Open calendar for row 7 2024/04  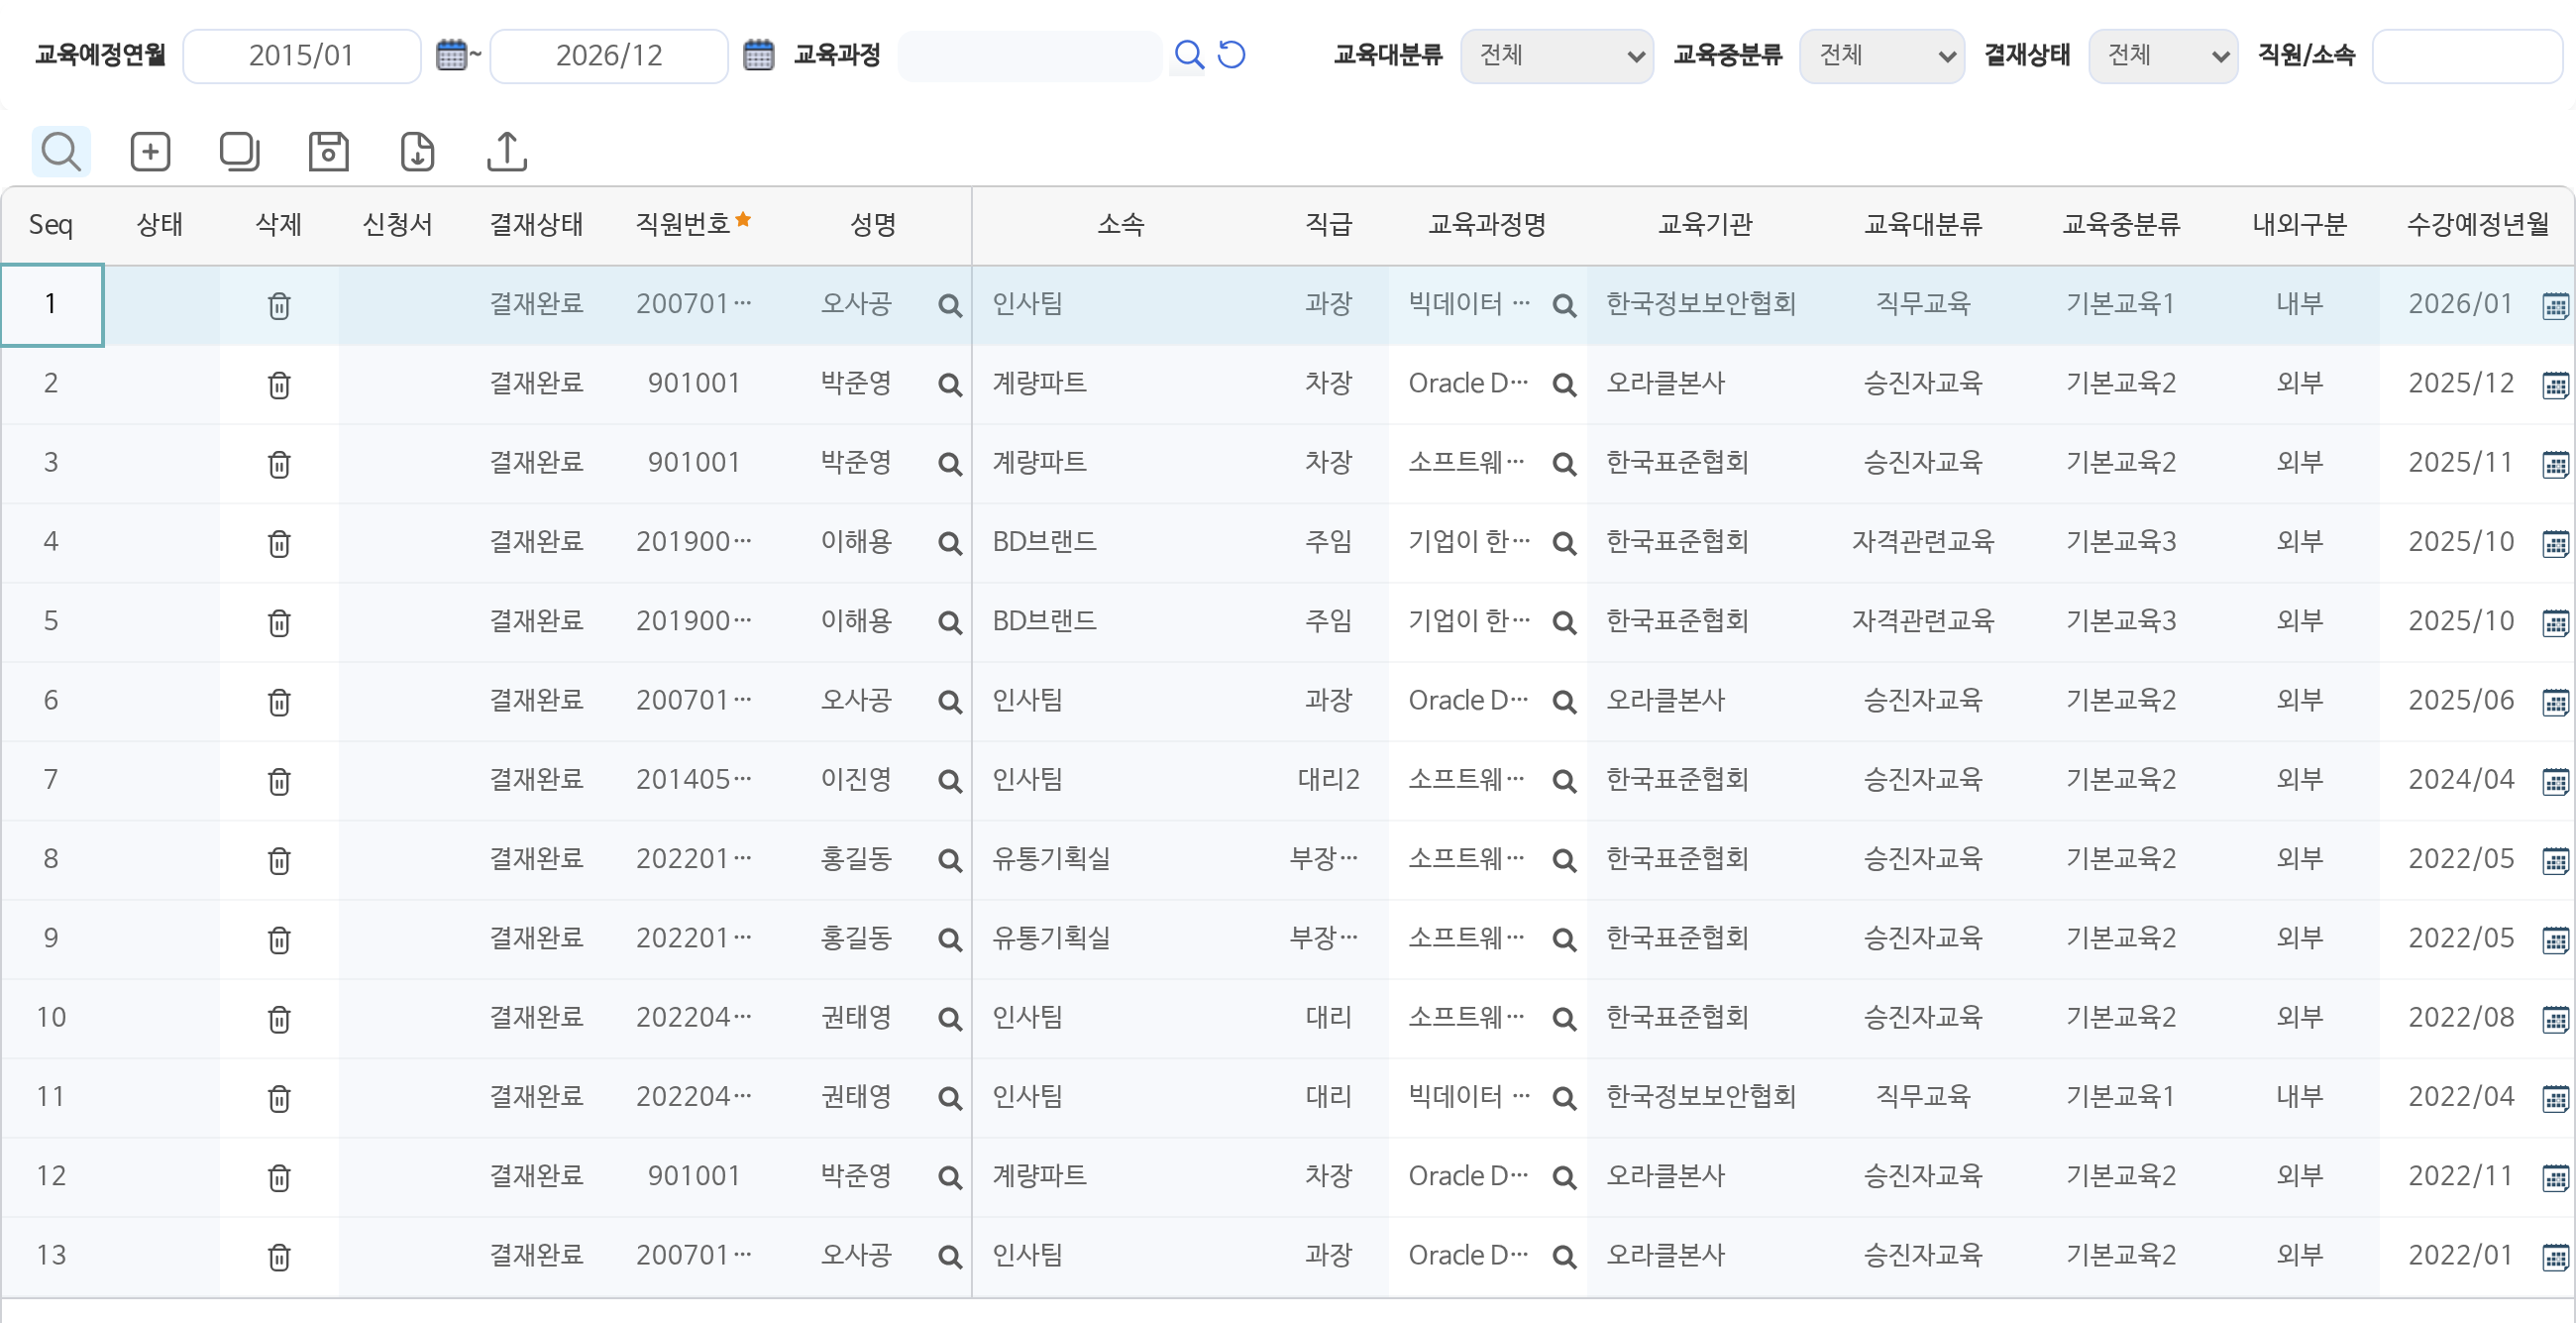tap(2555, 781)
